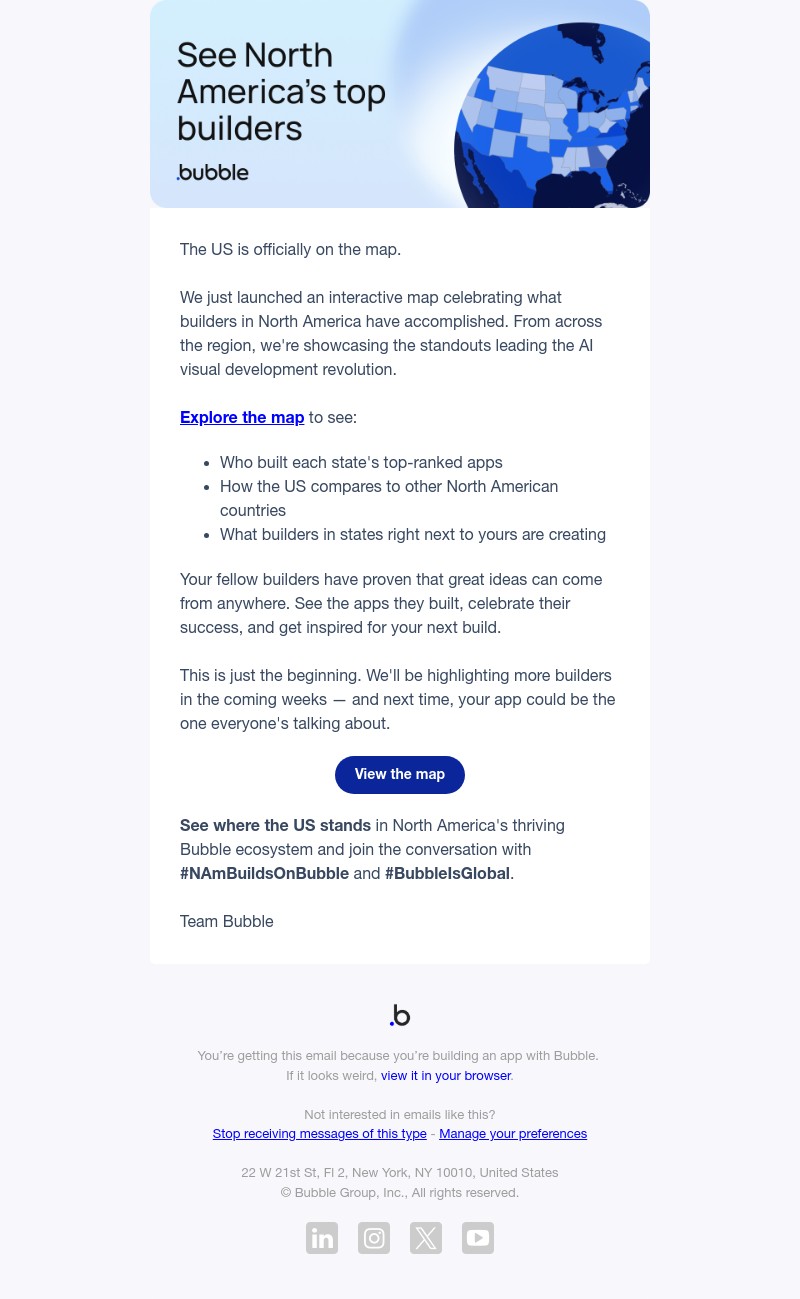Click the 'Team Bubble' signature line
Screen dimensions: 800x1299
[227, 921]
